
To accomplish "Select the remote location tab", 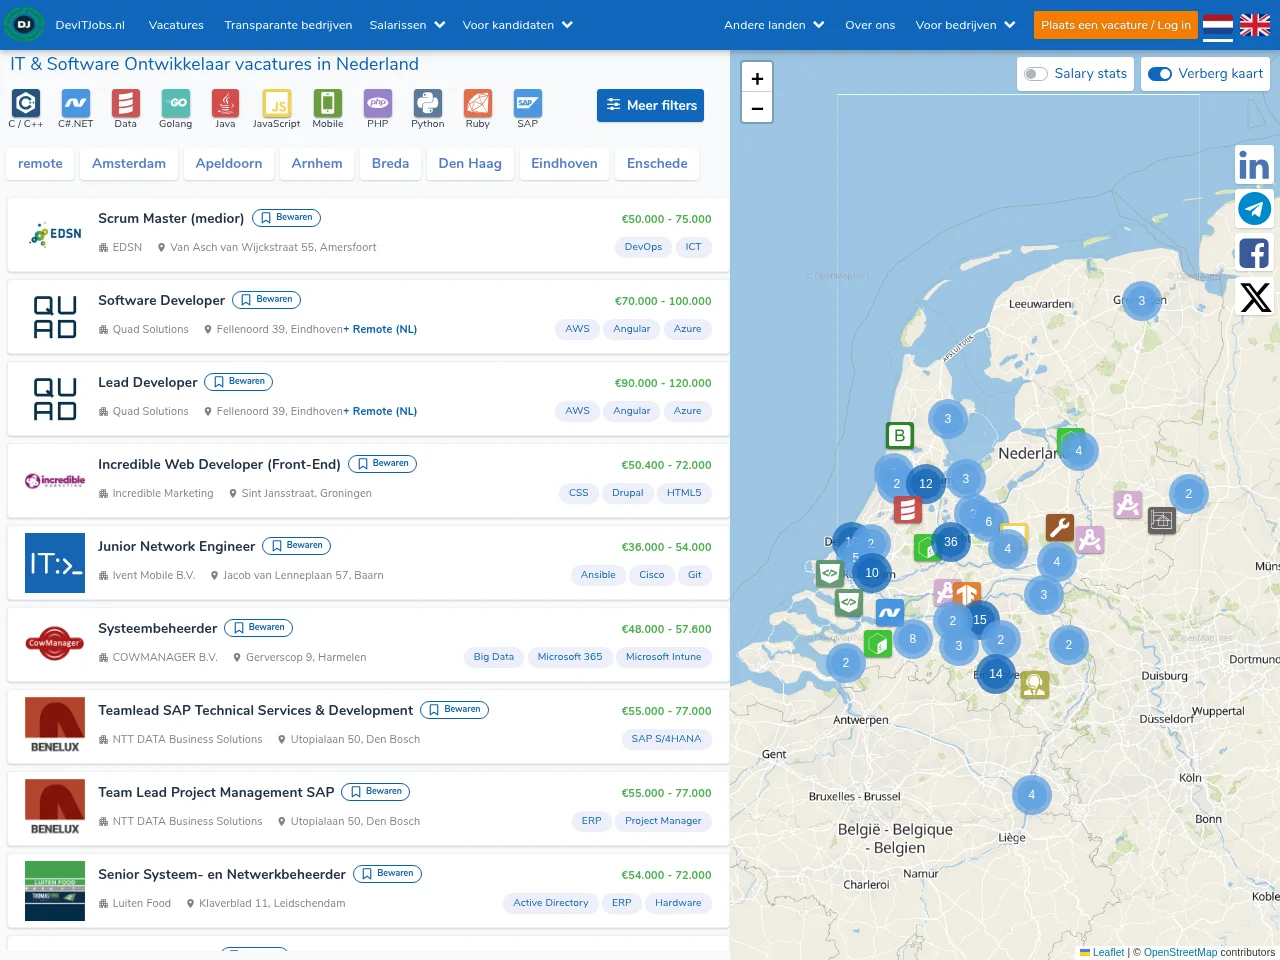I will [40, 163].
